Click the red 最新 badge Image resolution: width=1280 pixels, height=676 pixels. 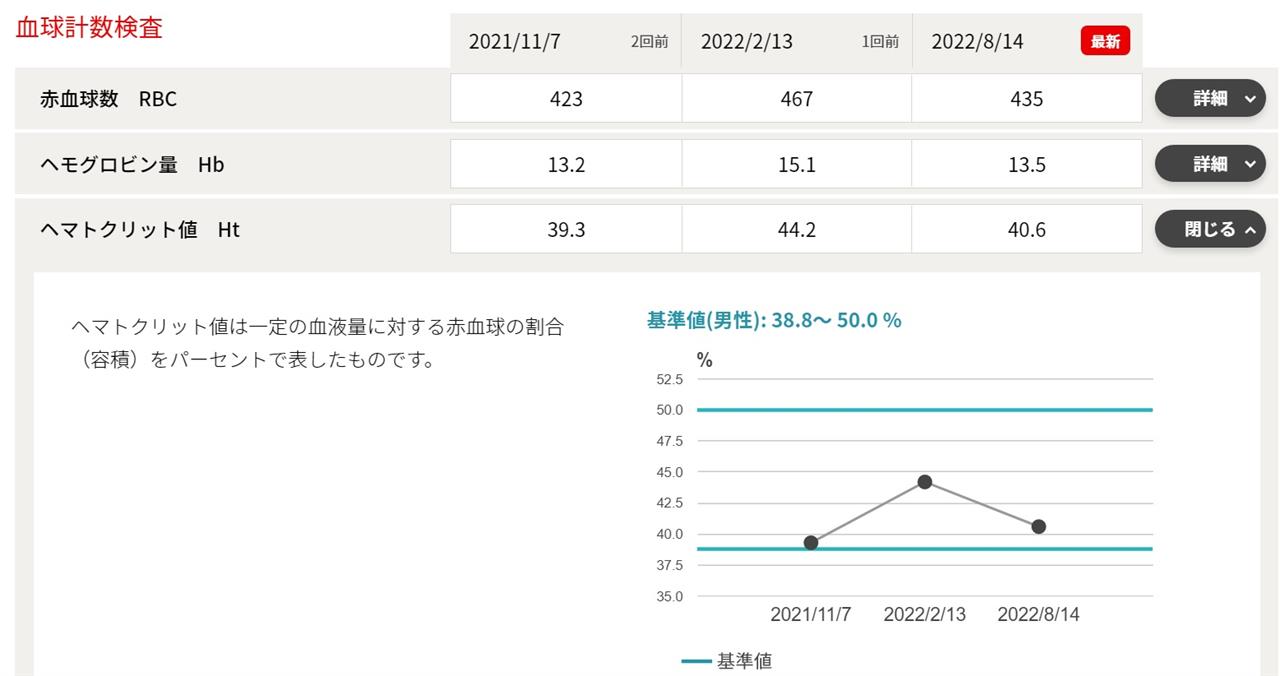[x=1105, y=41]
